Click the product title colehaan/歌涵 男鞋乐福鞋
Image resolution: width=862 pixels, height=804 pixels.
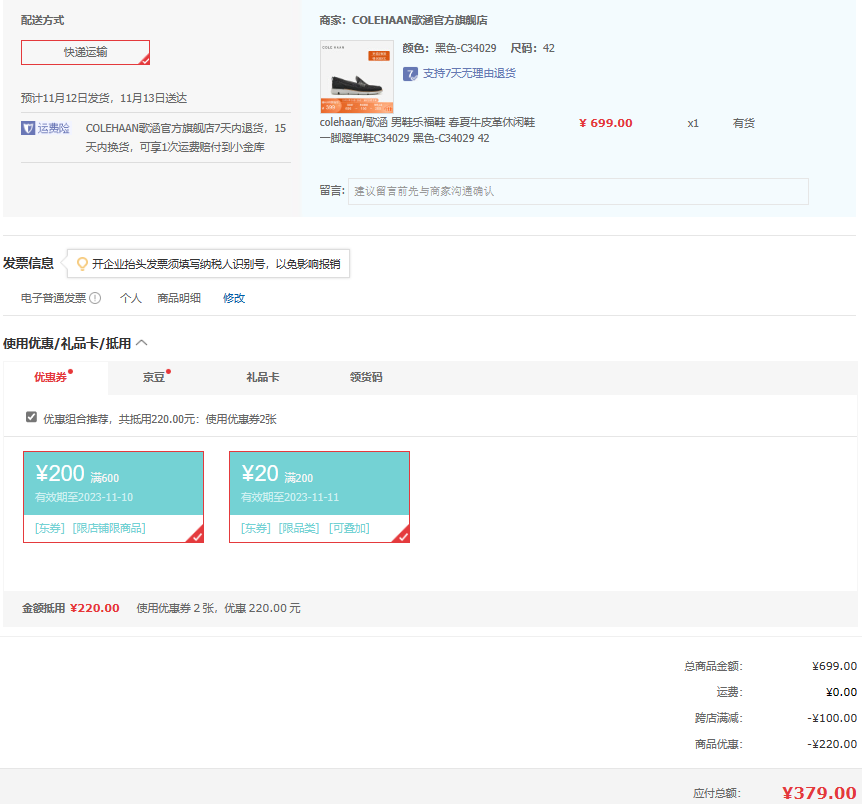click(427, 130)
